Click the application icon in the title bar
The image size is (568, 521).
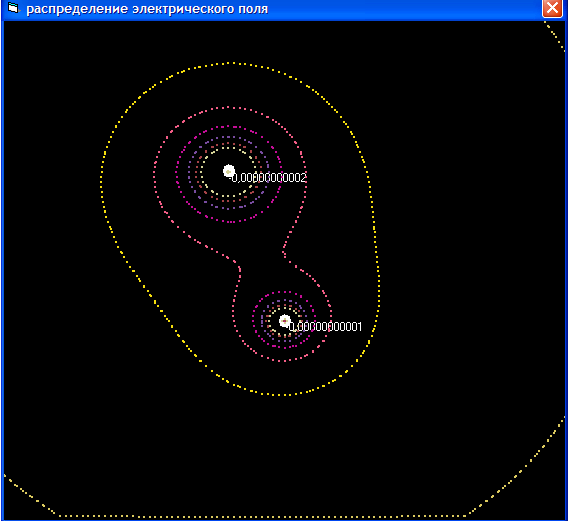[13, 8]
